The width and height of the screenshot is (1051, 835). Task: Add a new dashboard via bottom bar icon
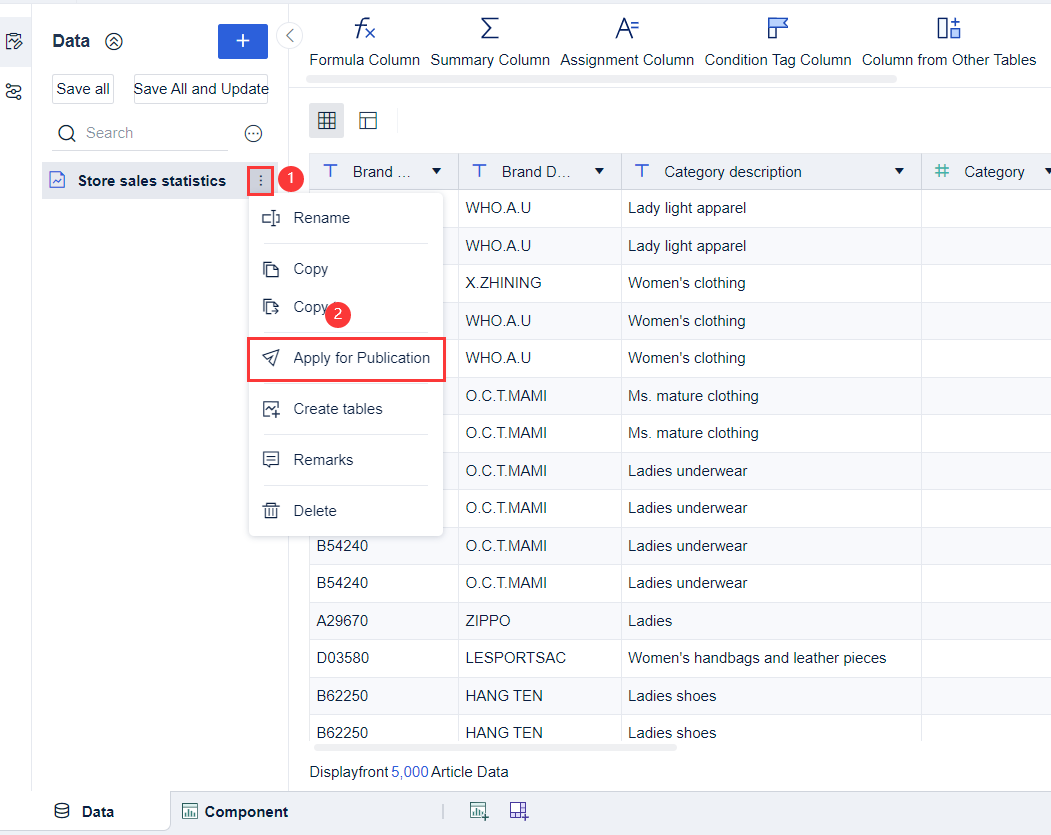tap(518, 811)
